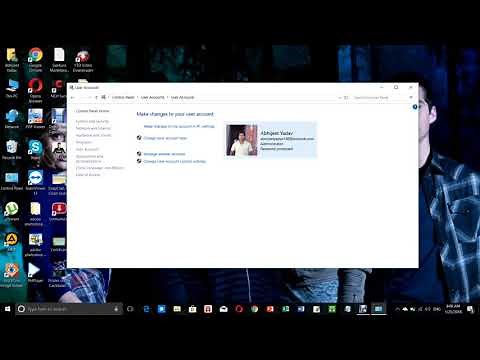Click the volume icon in system tray

428,309
